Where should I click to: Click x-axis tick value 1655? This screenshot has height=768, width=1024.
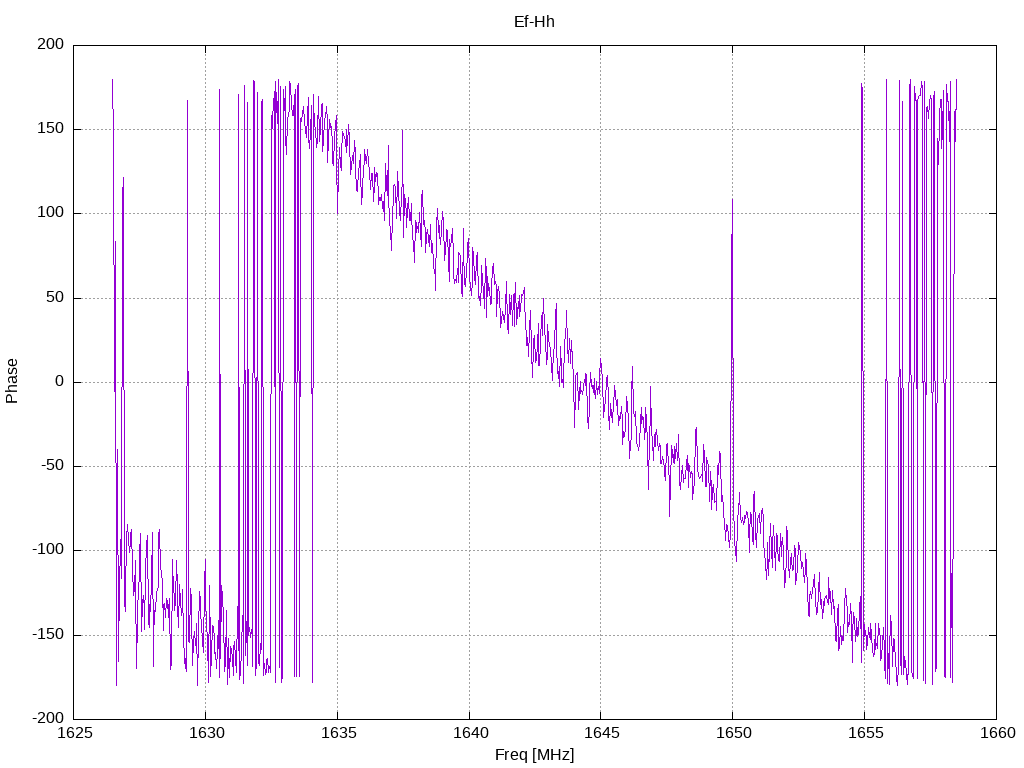tap(865, 733)
